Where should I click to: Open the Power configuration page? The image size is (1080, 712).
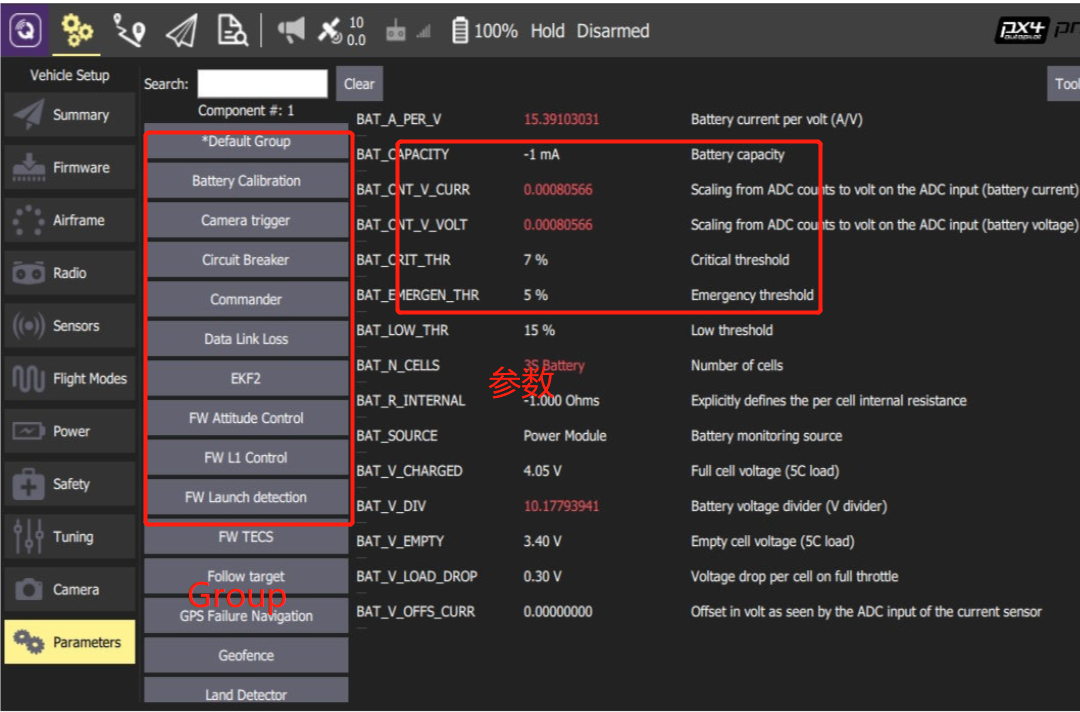70,431
